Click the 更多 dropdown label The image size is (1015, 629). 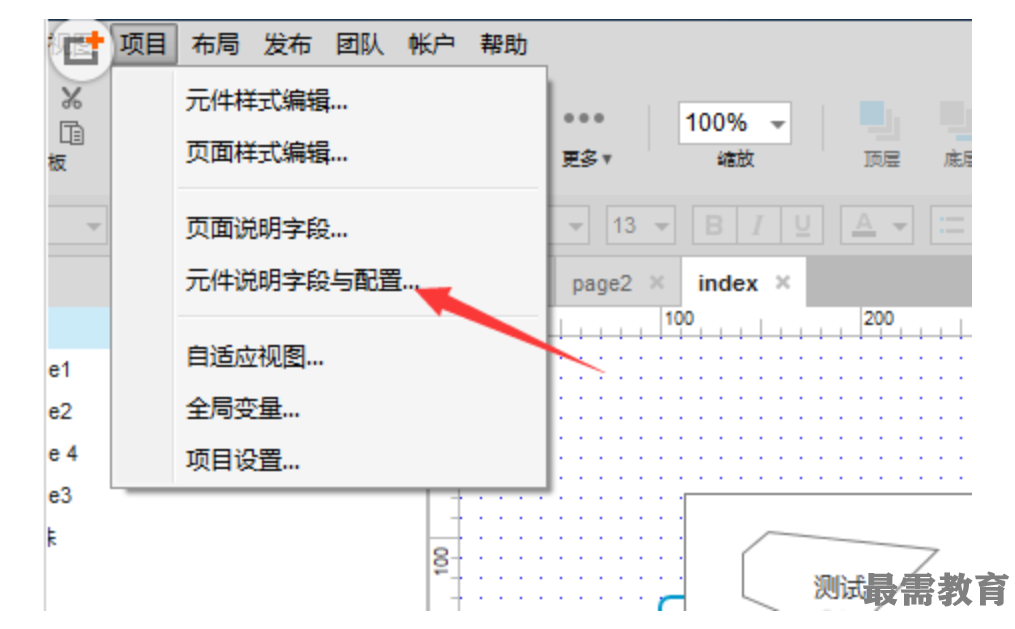tap(586, 159)
